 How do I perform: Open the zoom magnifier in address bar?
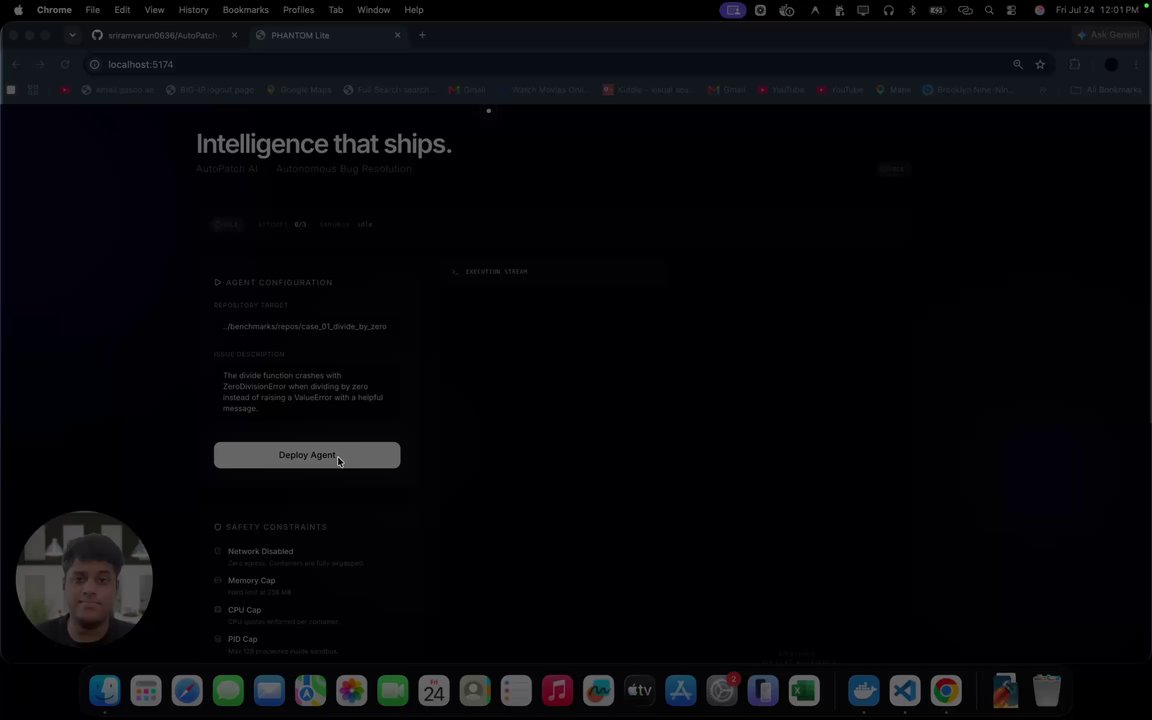[1018, 65]
